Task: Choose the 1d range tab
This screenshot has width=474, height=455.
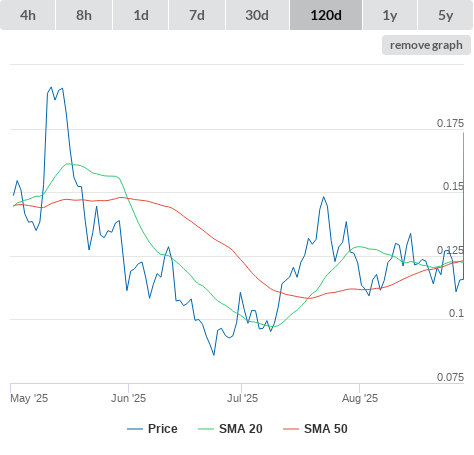Action: click(141, 15)
